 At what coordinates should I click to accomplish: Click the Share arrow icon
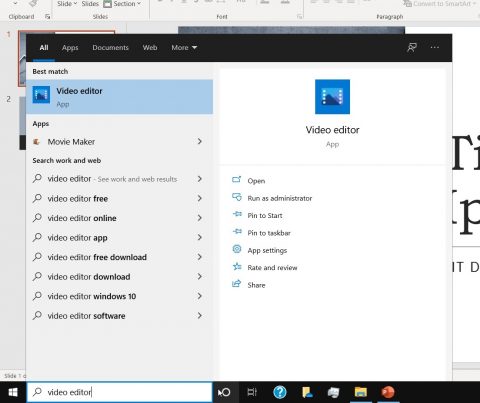coord(236,284)
